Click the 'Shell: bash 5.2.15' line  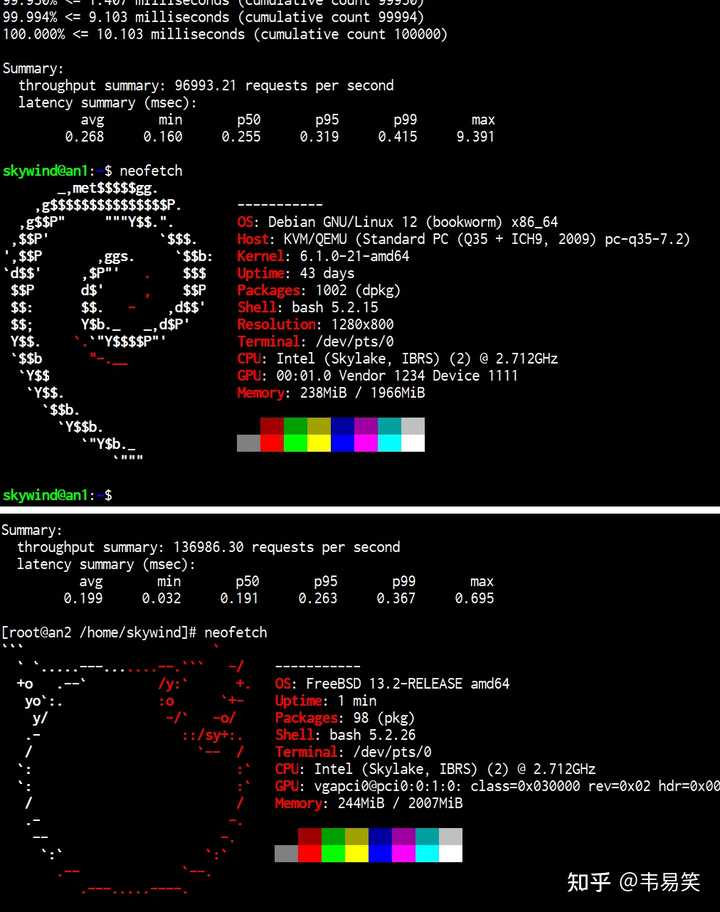308,307
